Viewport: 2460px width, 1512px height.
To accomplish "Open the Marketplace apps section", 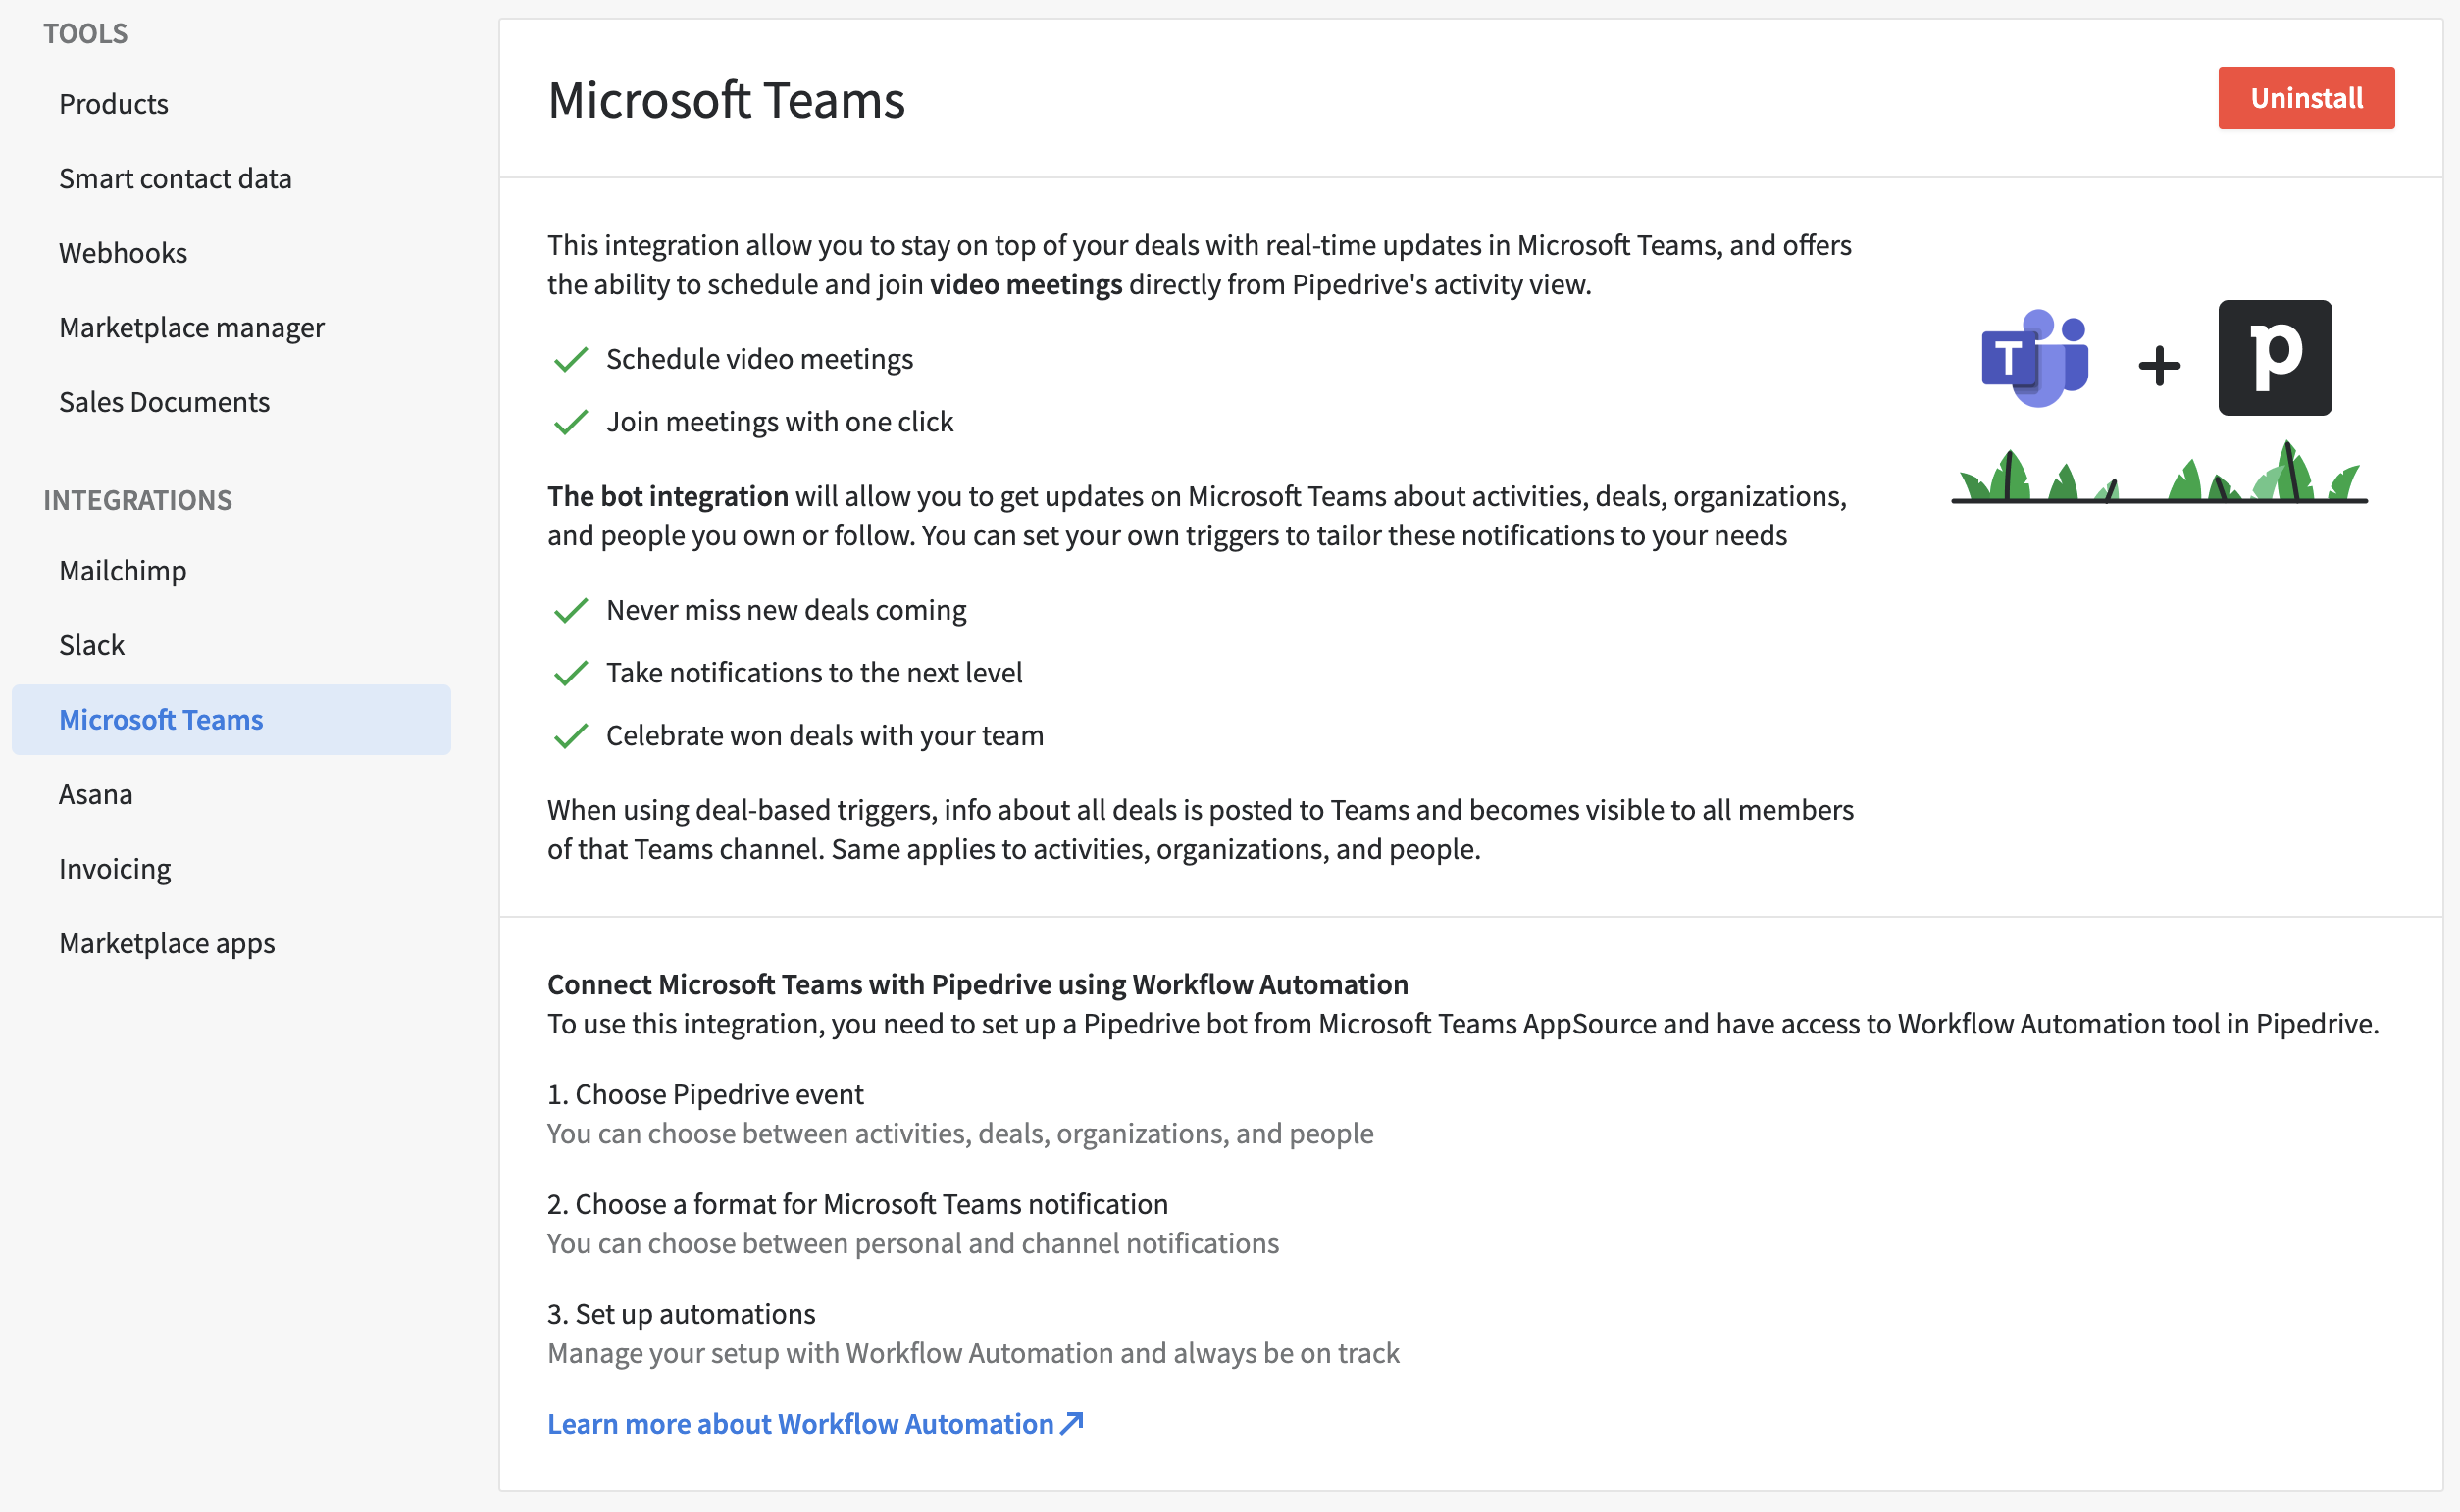I will tap(167, 941).
